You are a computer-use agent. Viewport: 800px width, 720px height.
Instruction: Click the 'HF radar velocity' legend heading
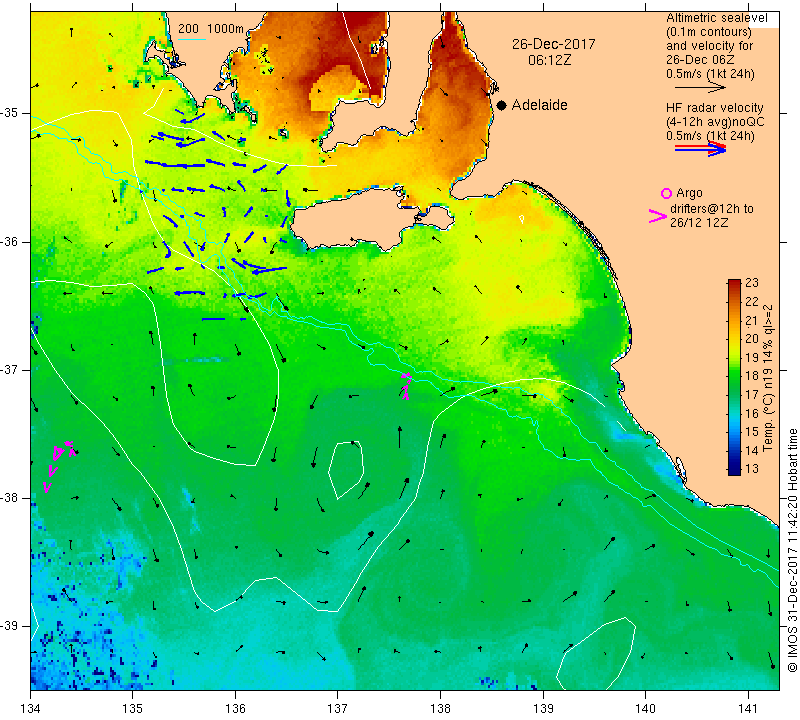click(714, 108)
